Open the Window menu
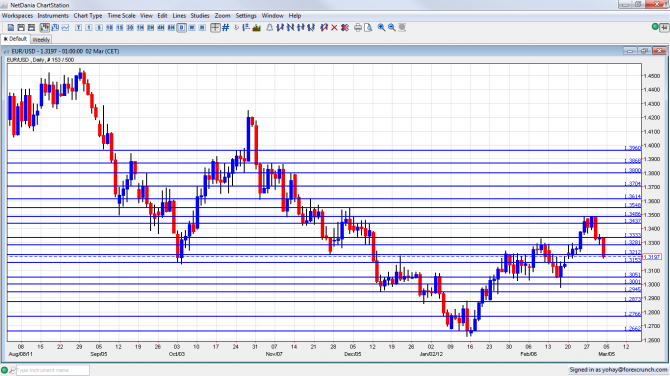This screenshot has width=670, height=376. (272, 16)
